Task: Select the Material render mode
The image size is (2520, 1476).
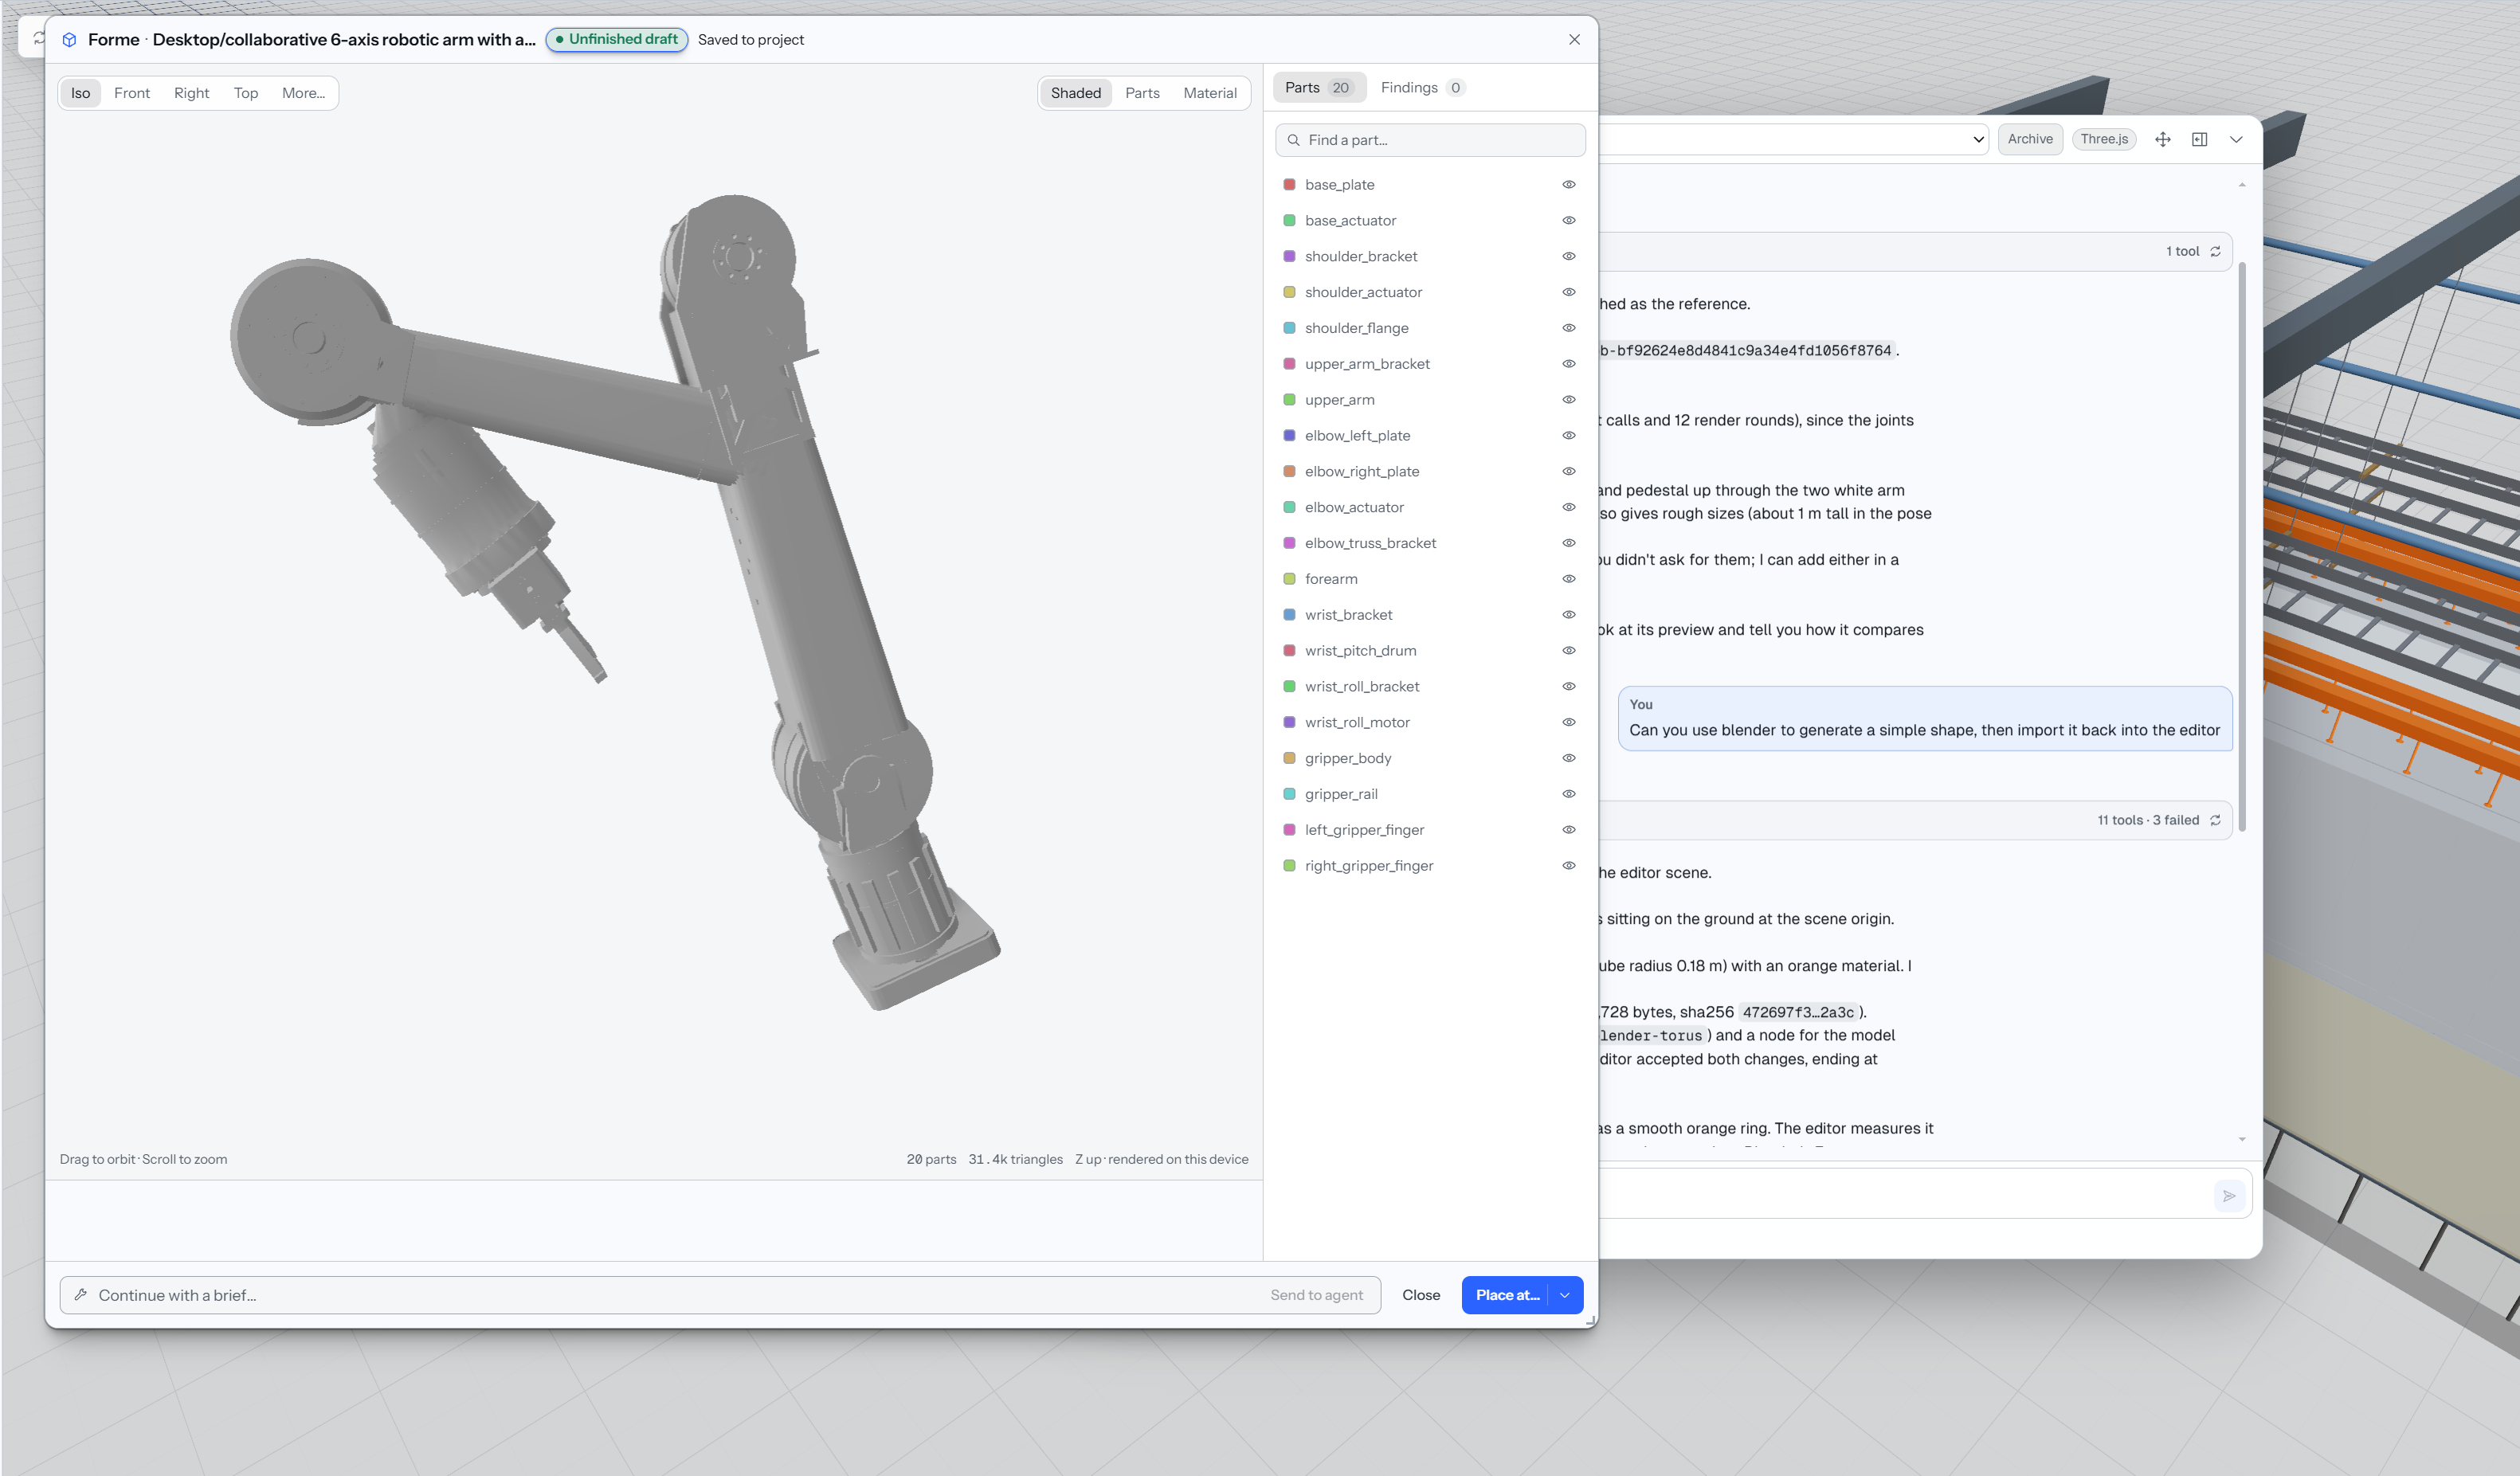Action: click(1209, 93)
